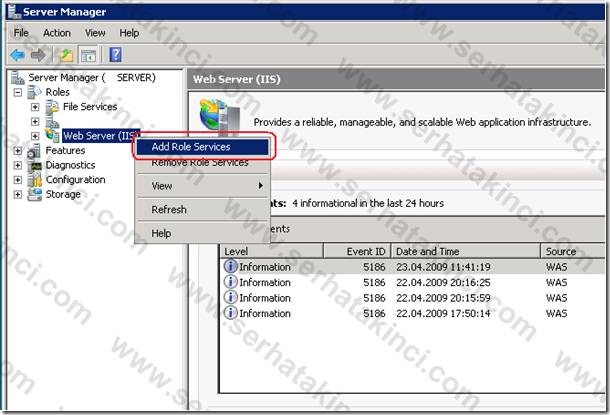Screen dimensions: 610x415
Task: Select the event dated 22.04.2009 20:16:25
Action: (x=412, y=282)
